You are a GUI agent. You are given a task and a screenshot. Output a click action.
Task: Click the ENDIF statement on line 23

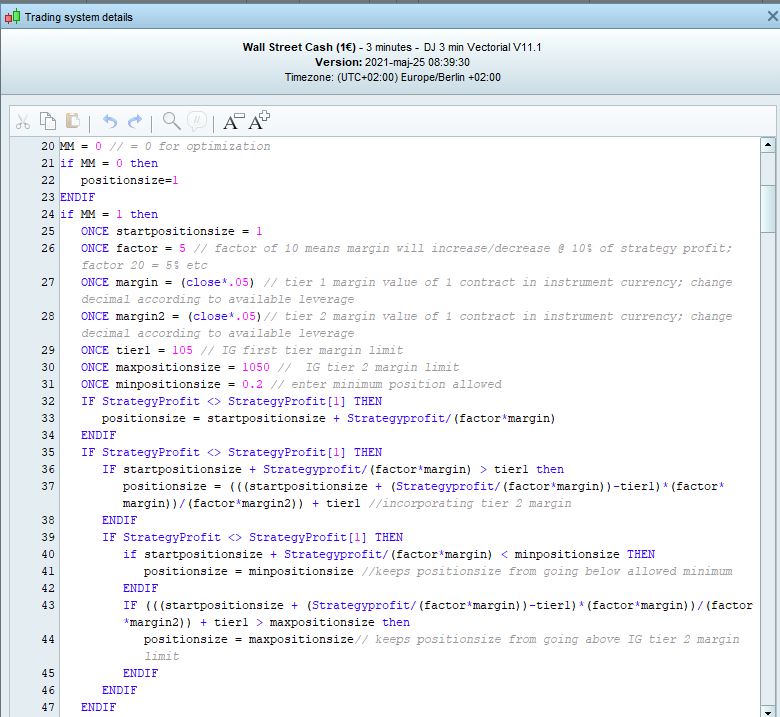click(78, 197)
